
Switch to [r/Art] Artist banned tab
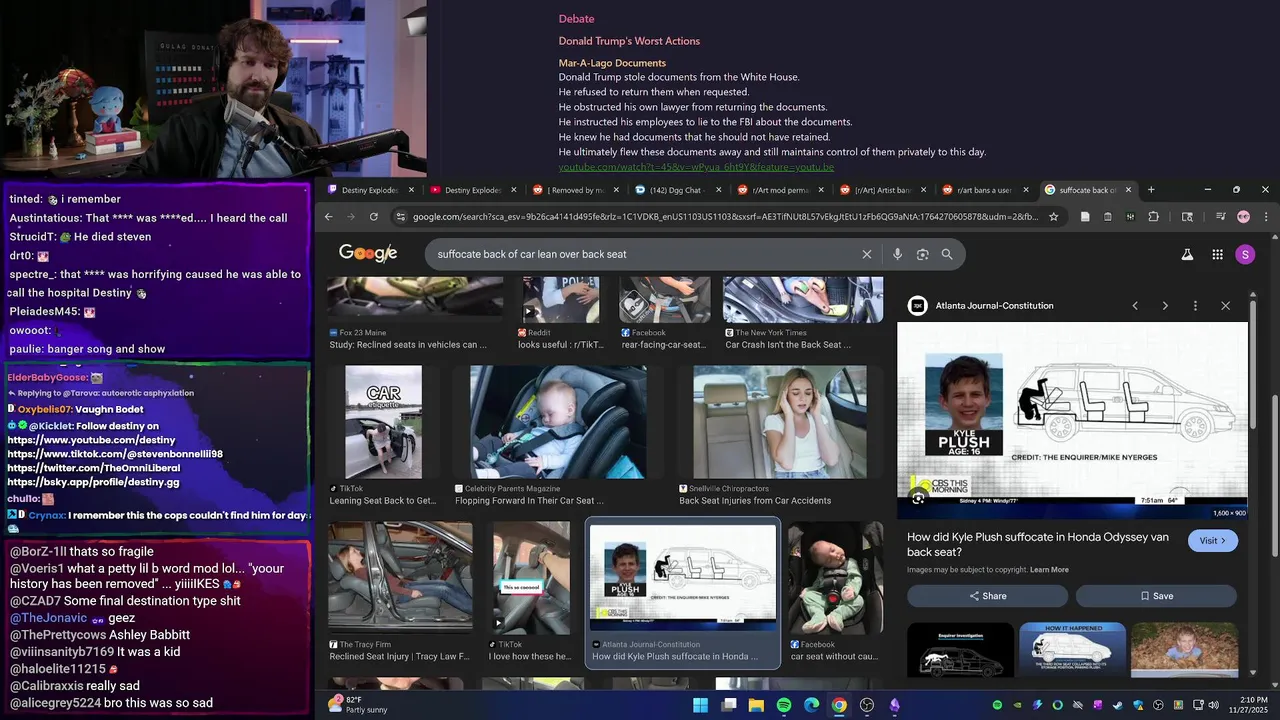884,189
